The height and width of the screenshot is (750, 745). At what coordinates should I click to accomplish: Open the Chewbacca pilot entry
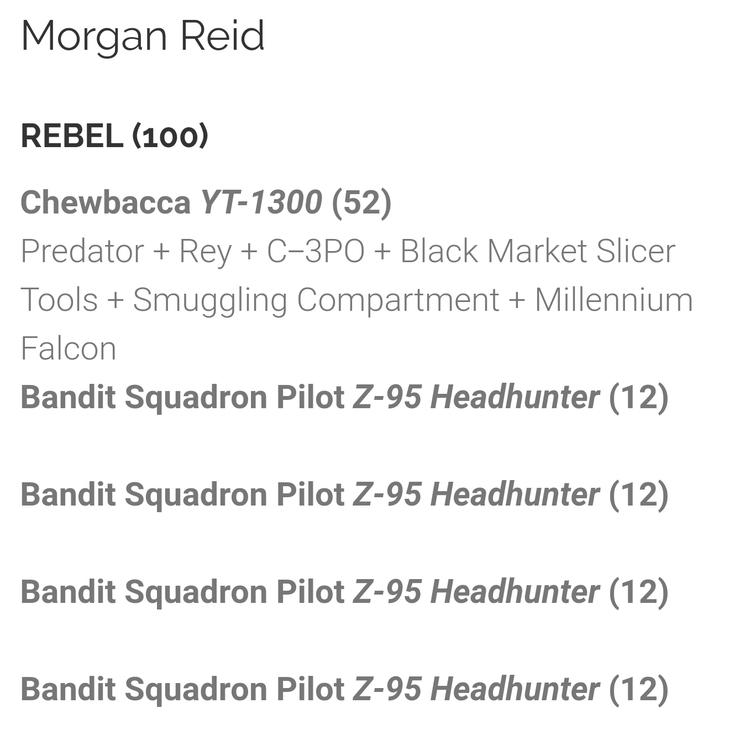pos(105,203)
